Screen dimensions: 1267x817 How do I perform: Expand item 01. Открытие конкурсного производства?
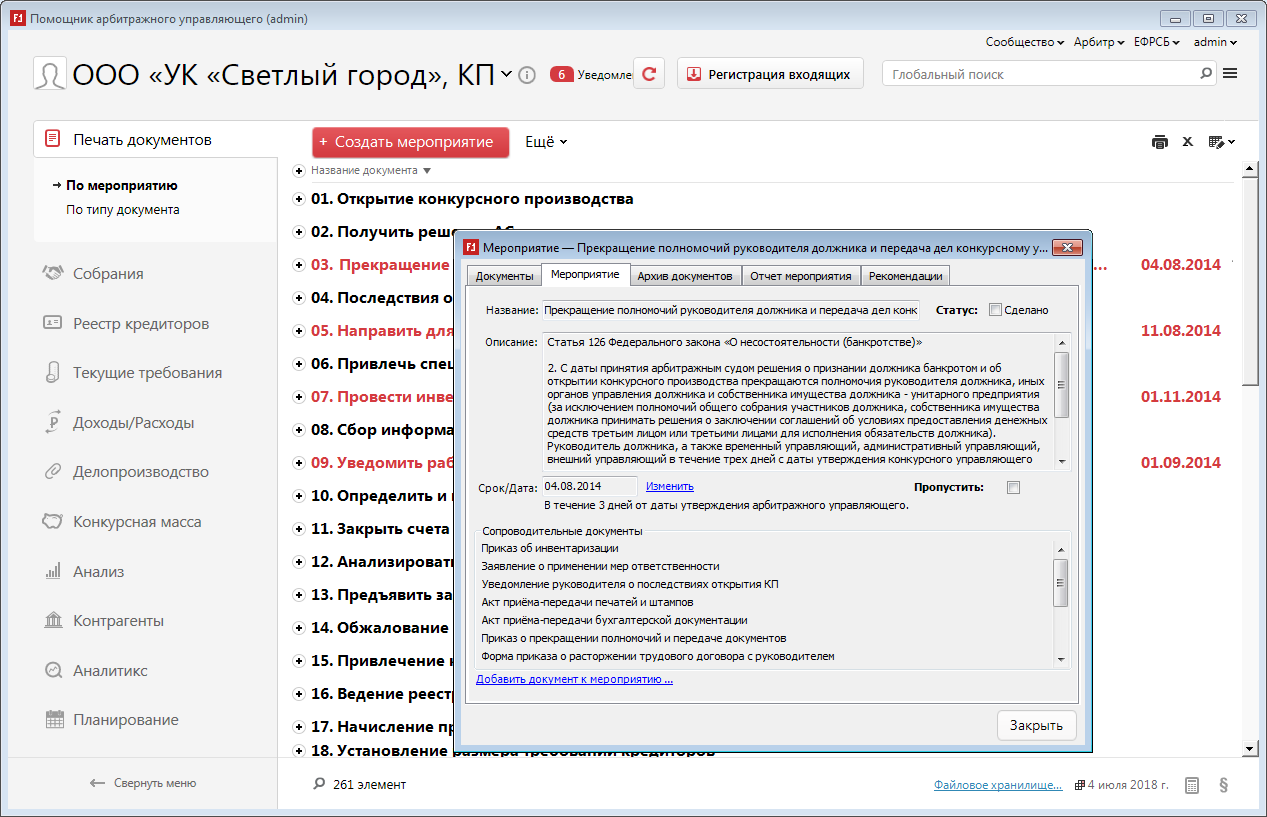[x=298, y=199]
